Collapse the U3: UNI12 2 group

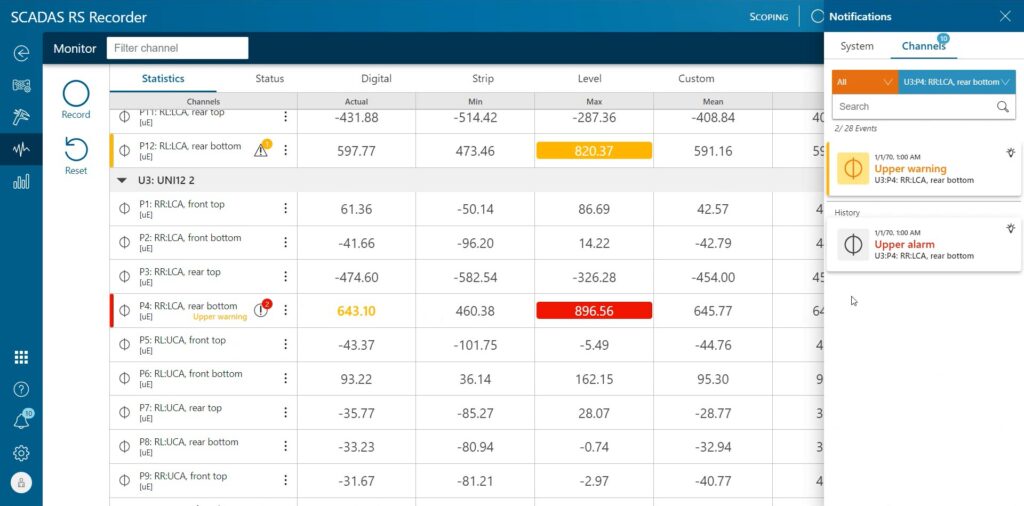pos(122,180)
